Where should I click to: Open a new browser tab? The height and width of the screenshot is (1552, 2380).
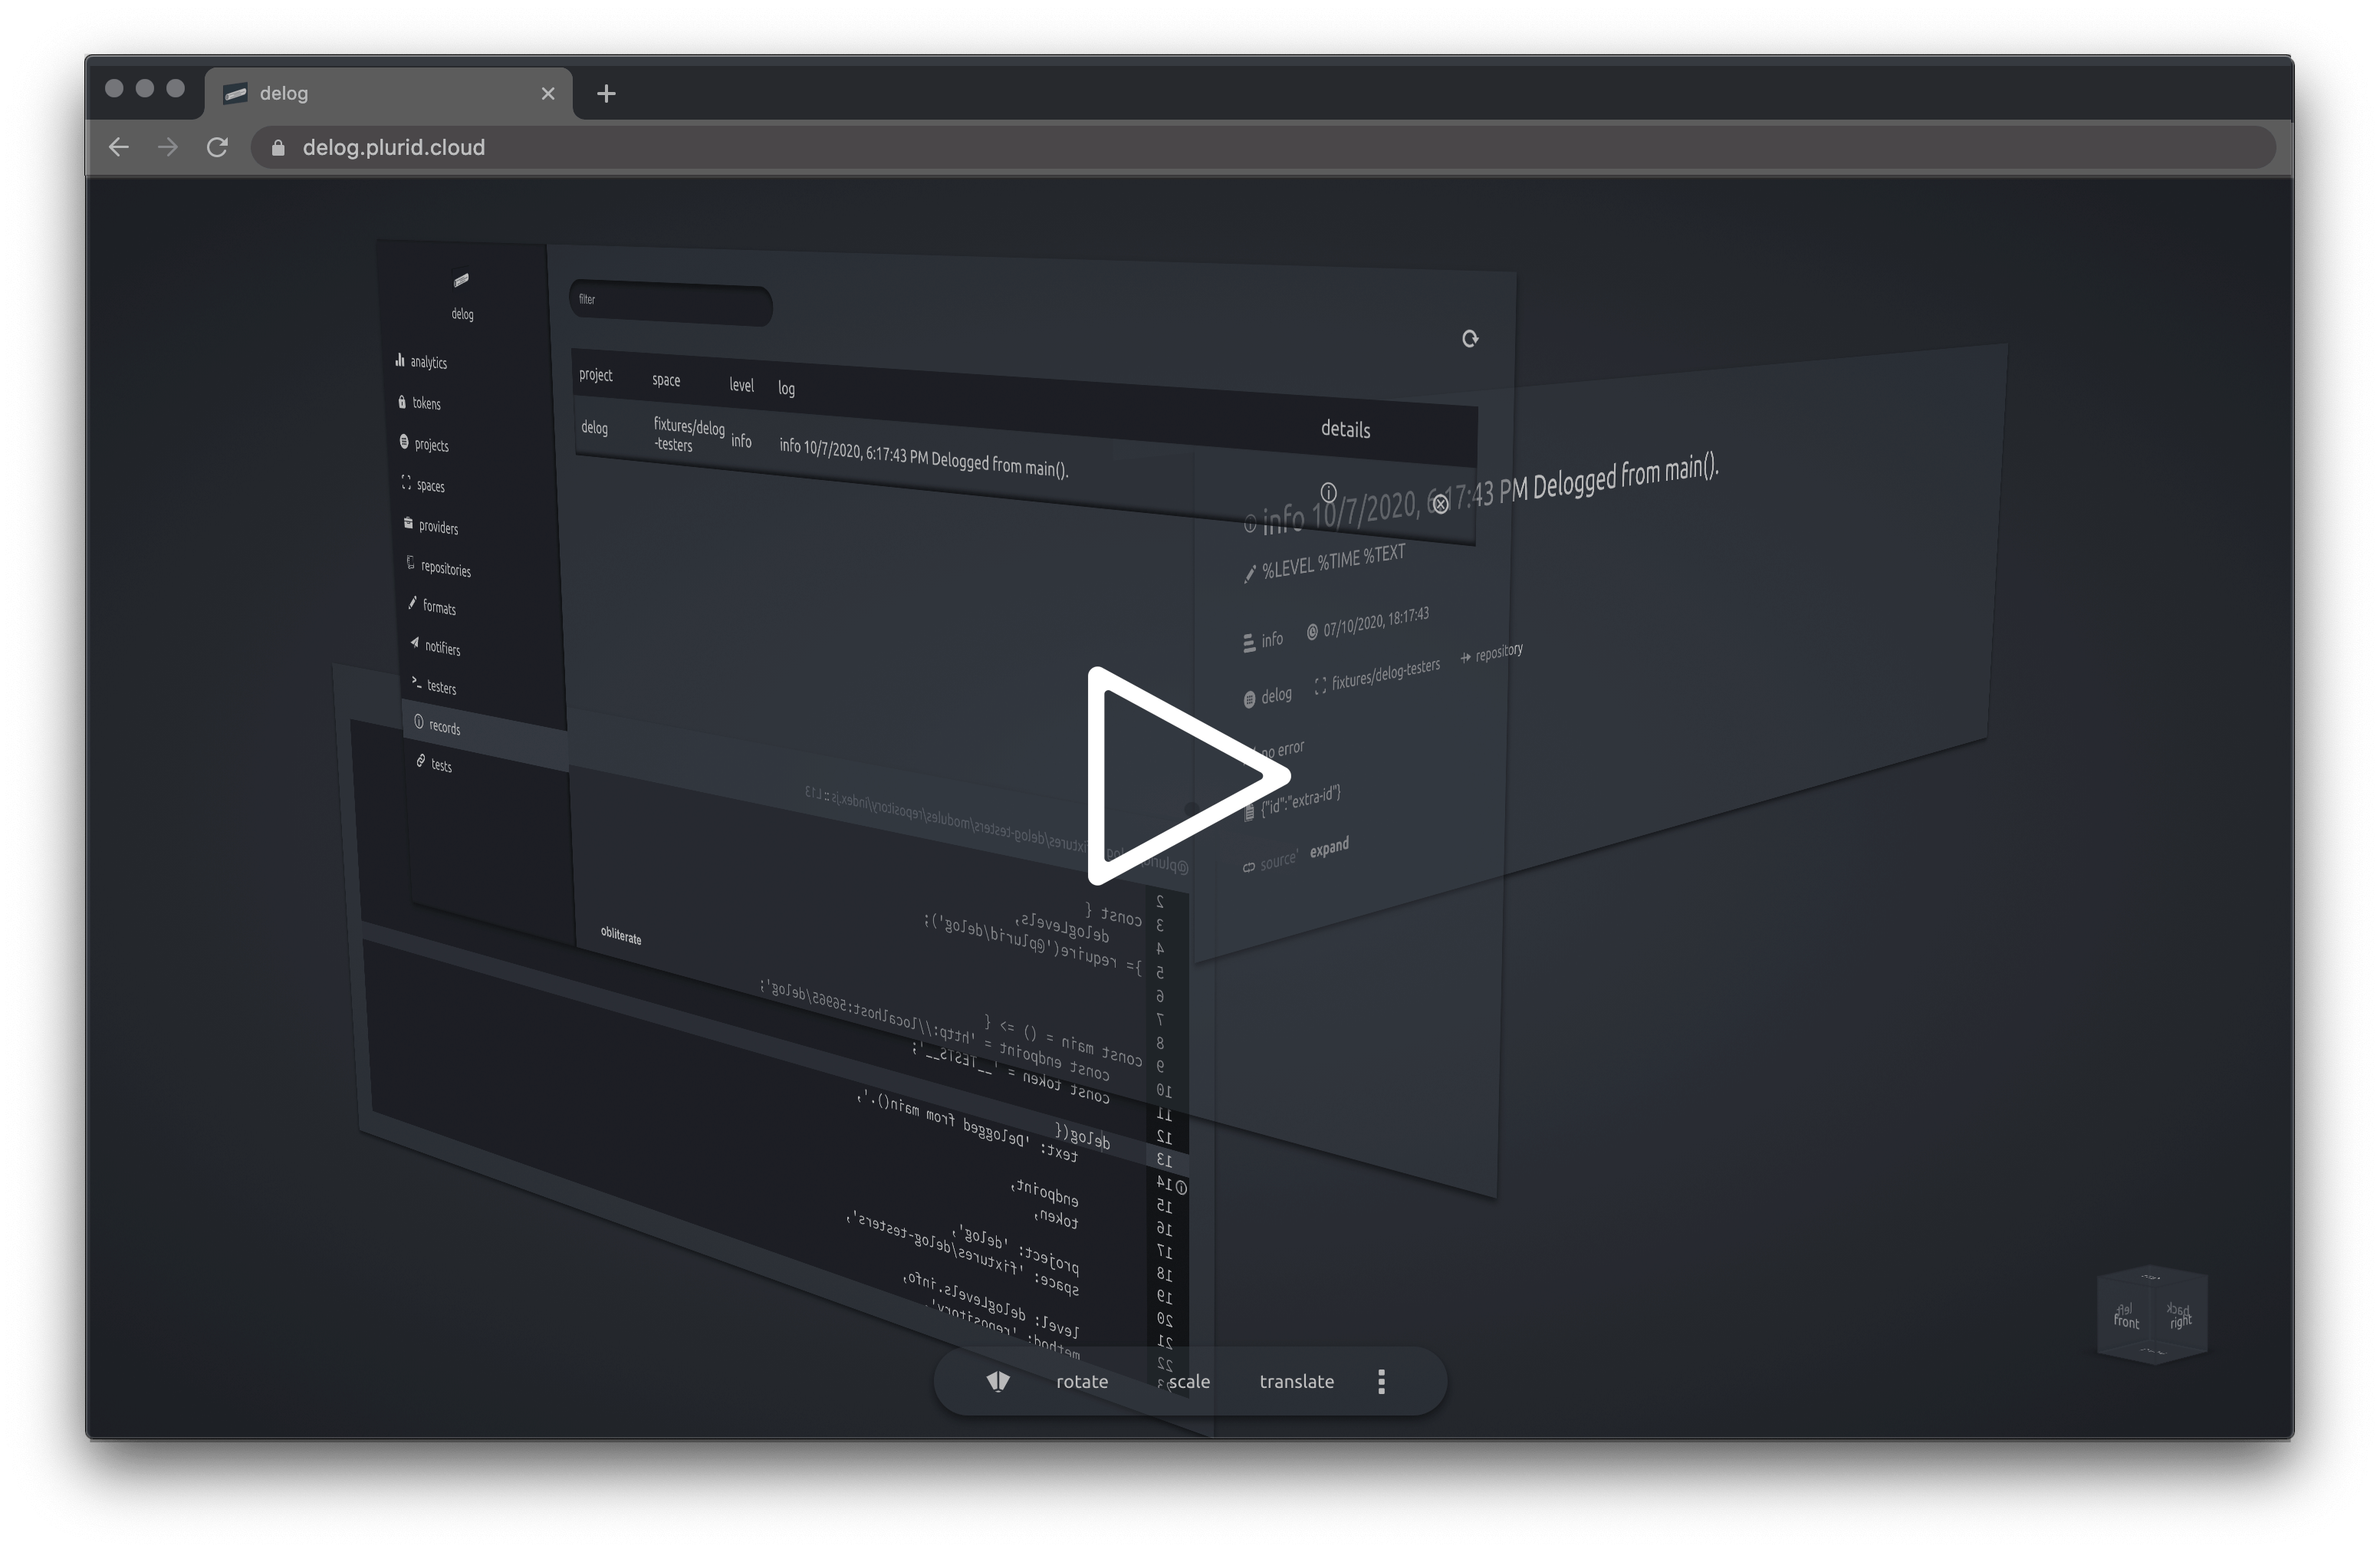pos(606,94)
